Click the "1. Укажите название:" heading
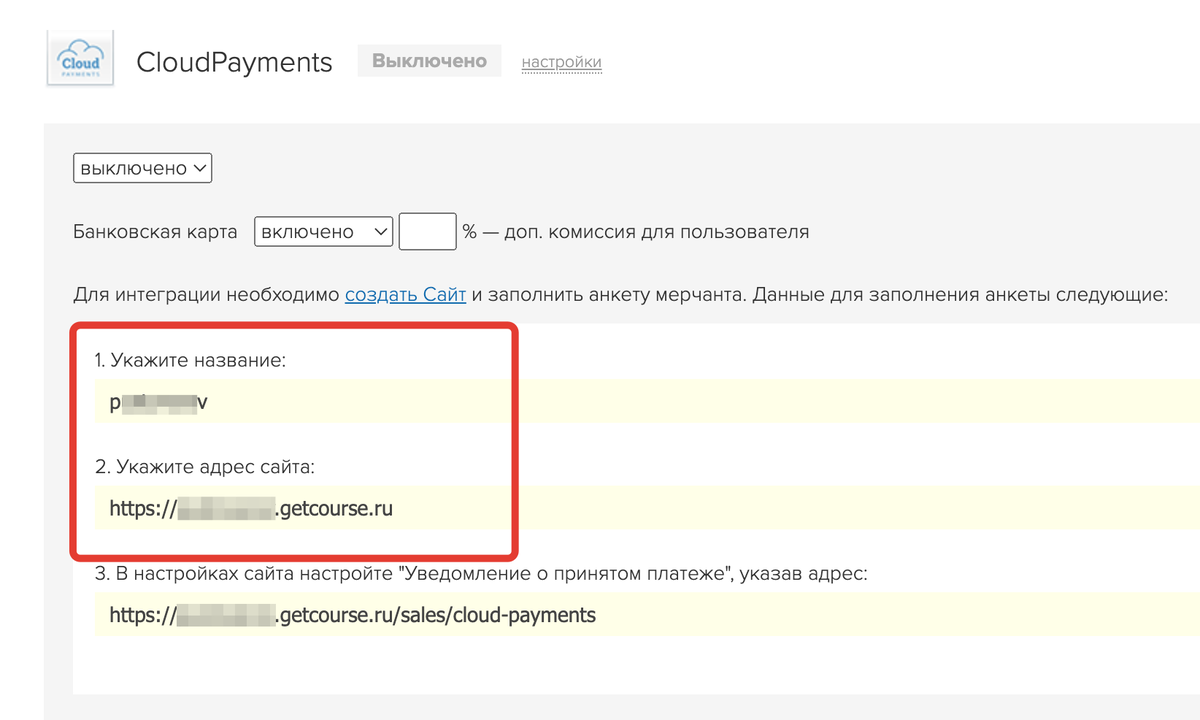The height and width of the screenshot is (720, 1200). click(190, 359)
